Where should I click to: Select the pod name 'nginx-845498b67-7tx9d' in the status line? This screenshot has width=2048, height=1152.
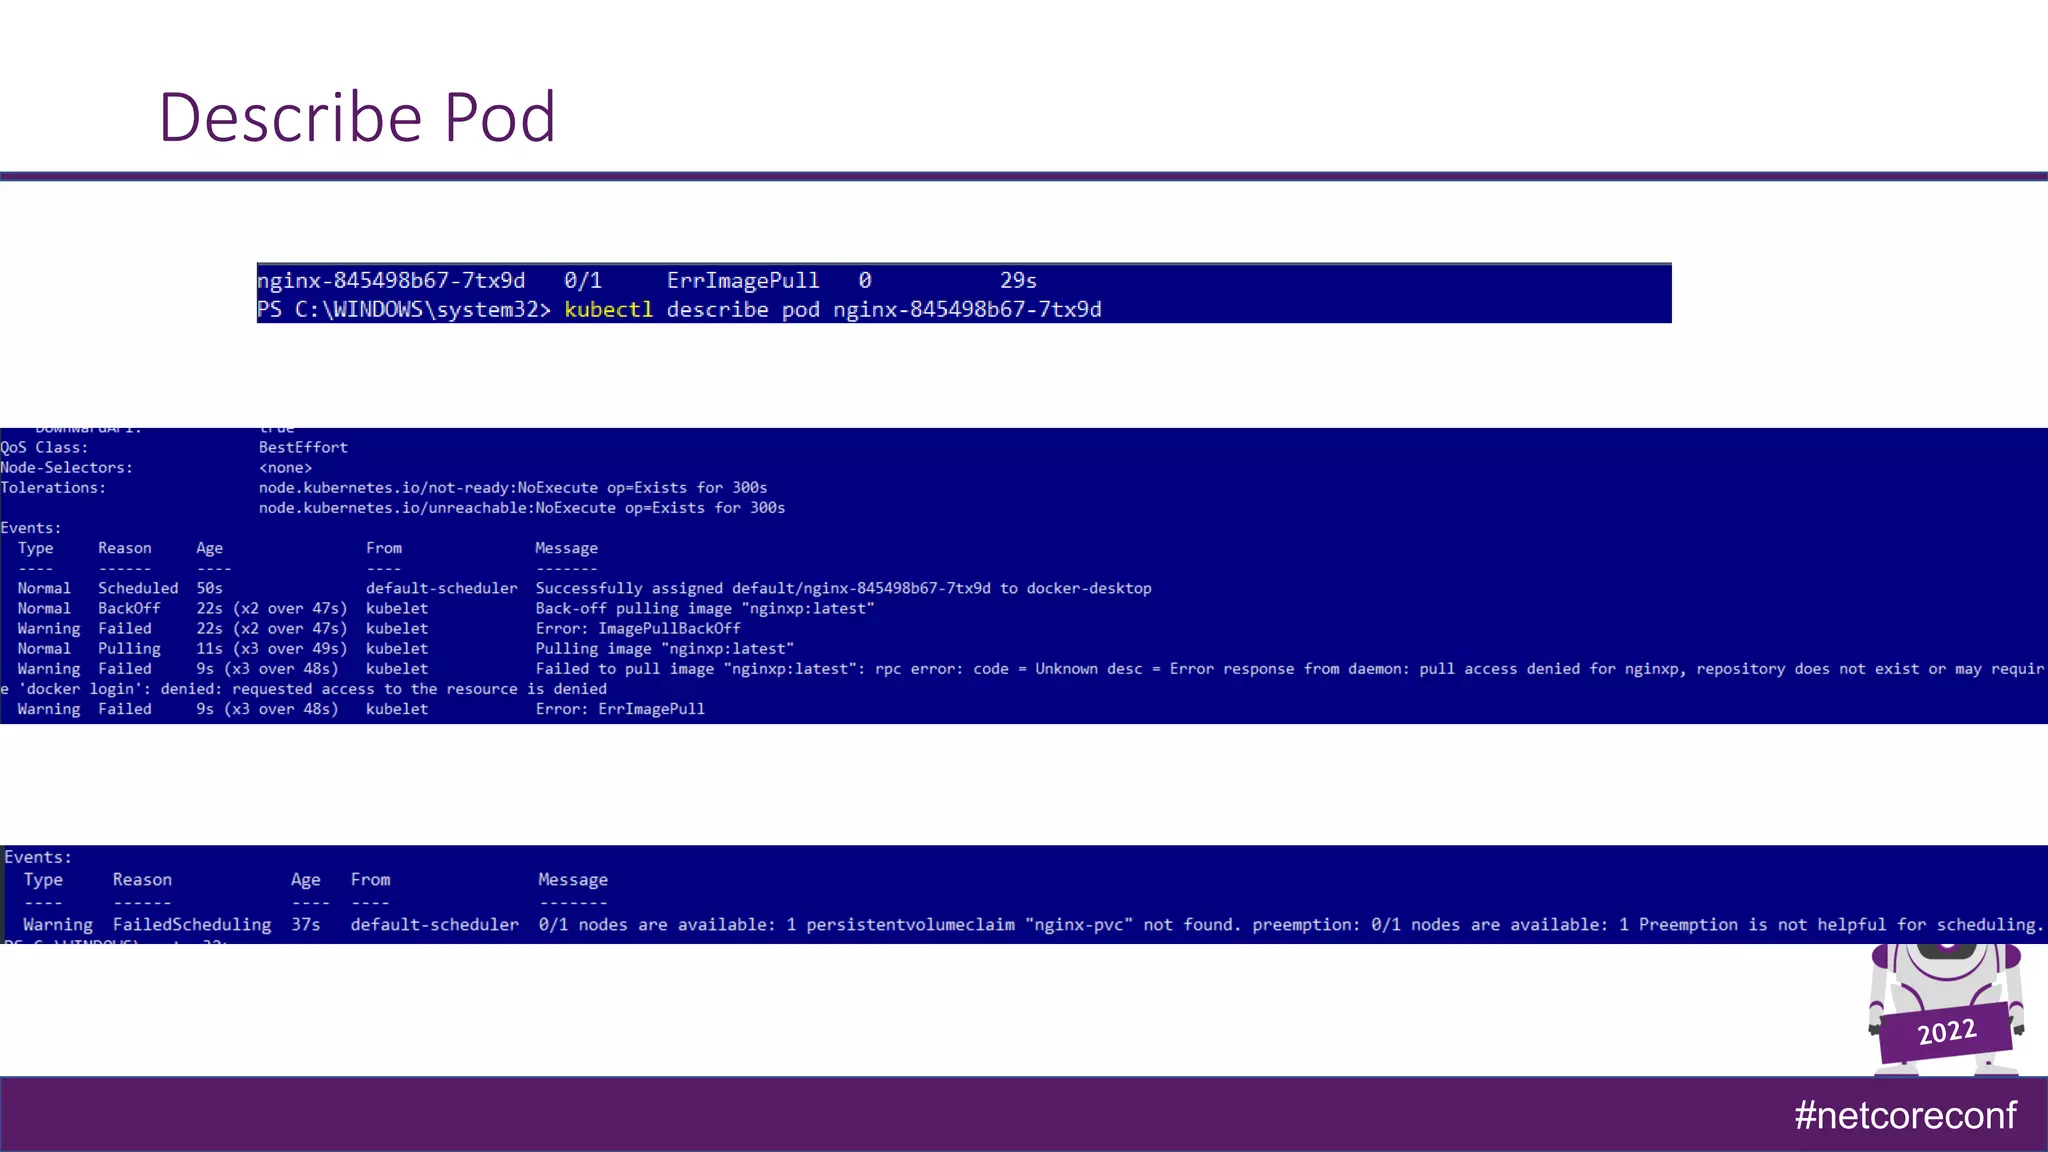(391, 281)
